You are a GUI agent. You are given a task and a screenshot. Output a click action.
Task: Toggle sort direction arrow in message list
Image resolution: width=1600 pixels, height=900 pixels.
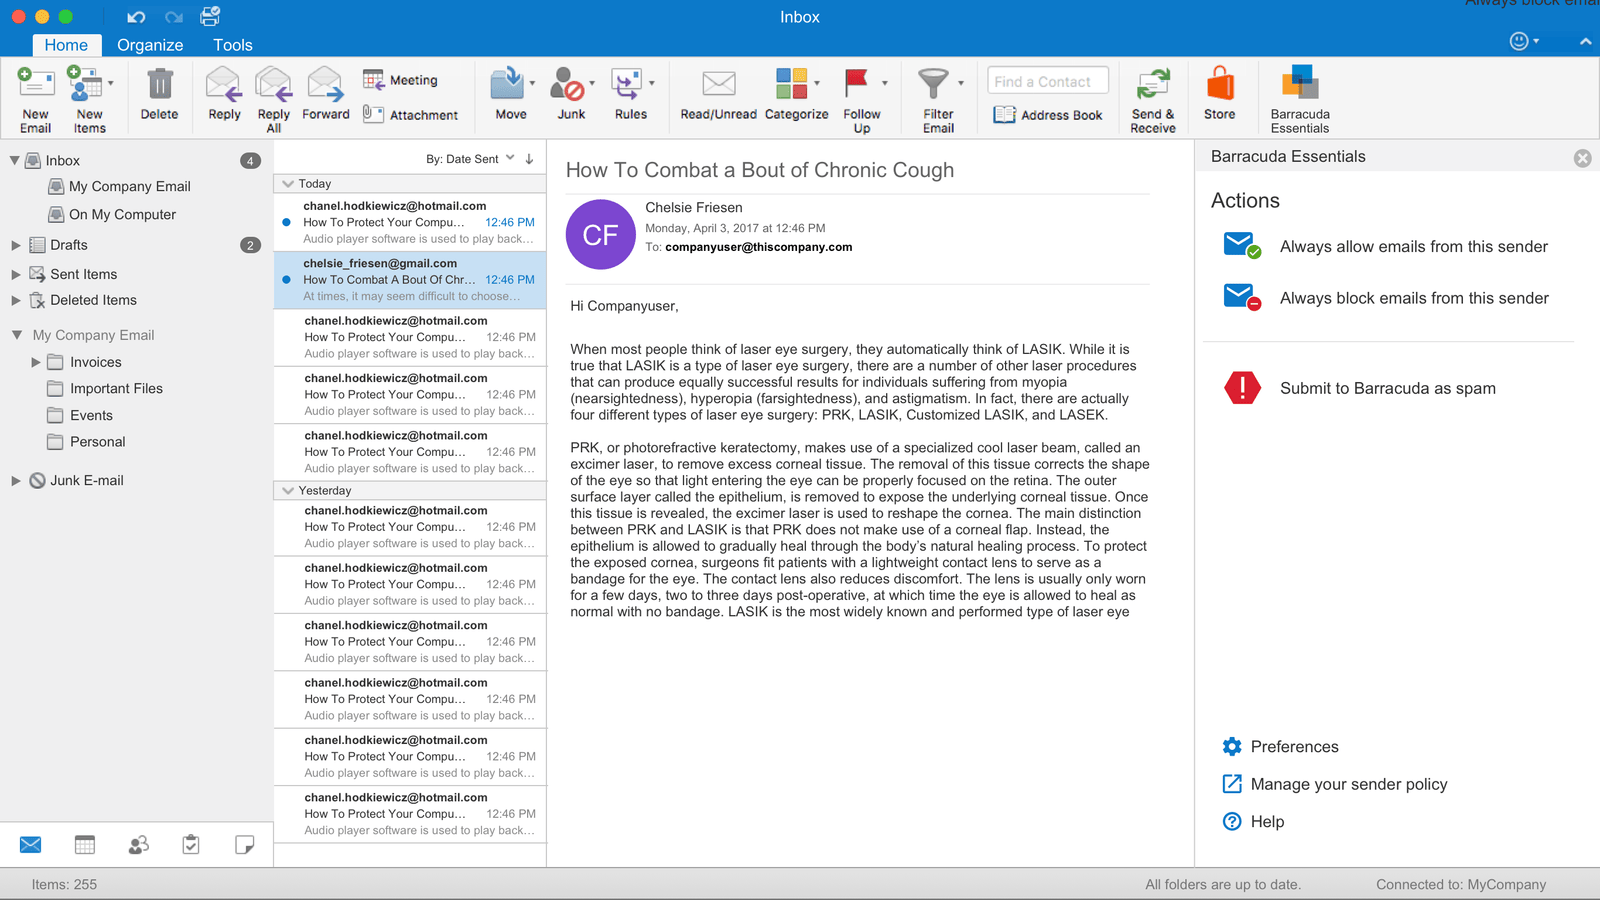coord(529,159)
